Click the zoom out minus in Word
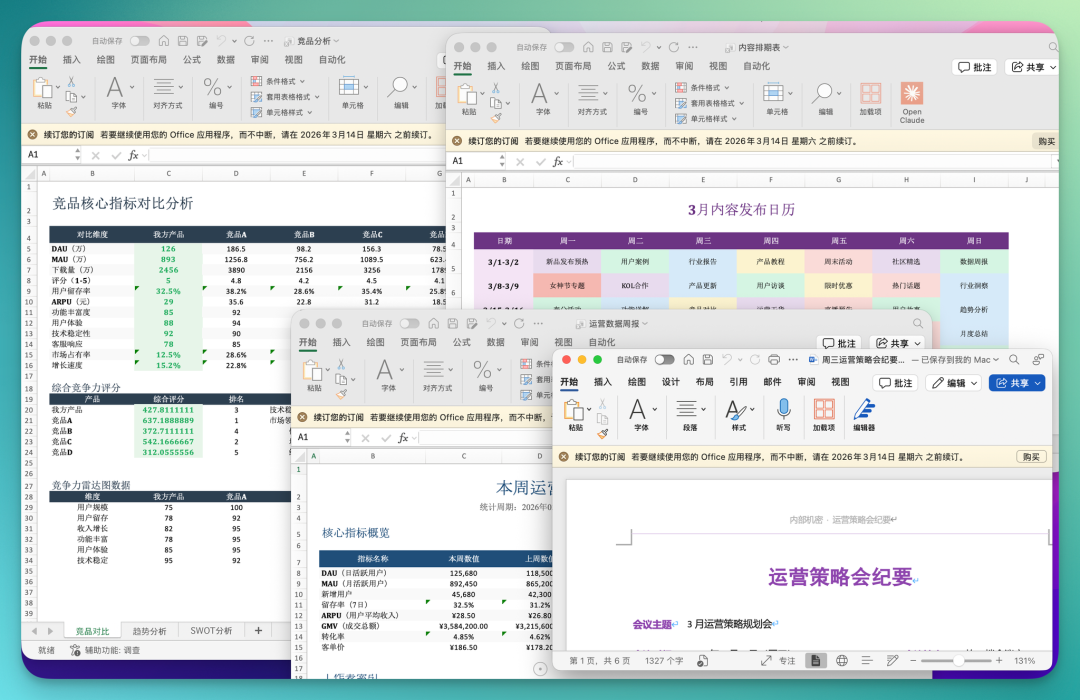Viewport: 1080px width, 700px height. 913,660
